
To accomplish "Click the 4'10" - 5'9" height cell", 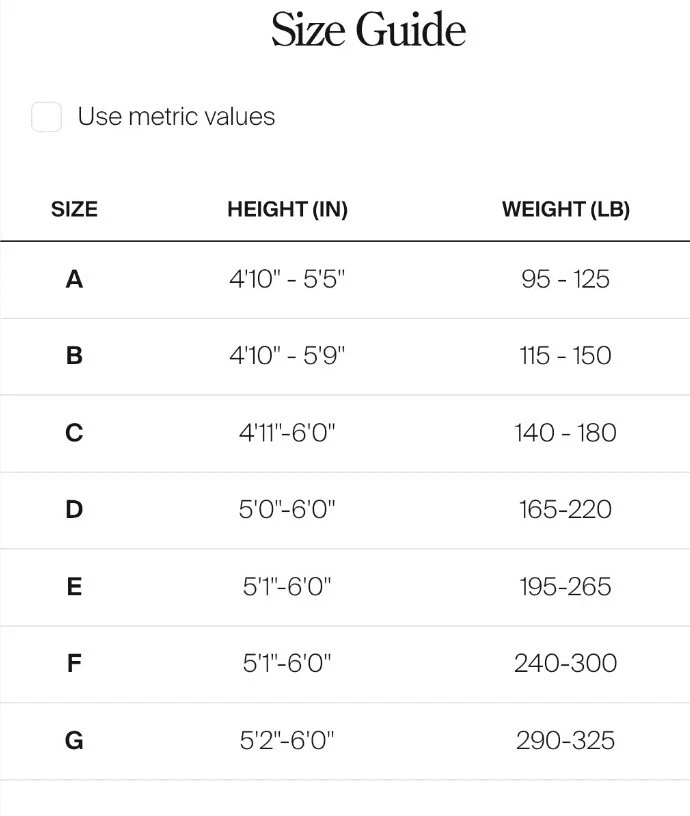I will click(287, 356).
